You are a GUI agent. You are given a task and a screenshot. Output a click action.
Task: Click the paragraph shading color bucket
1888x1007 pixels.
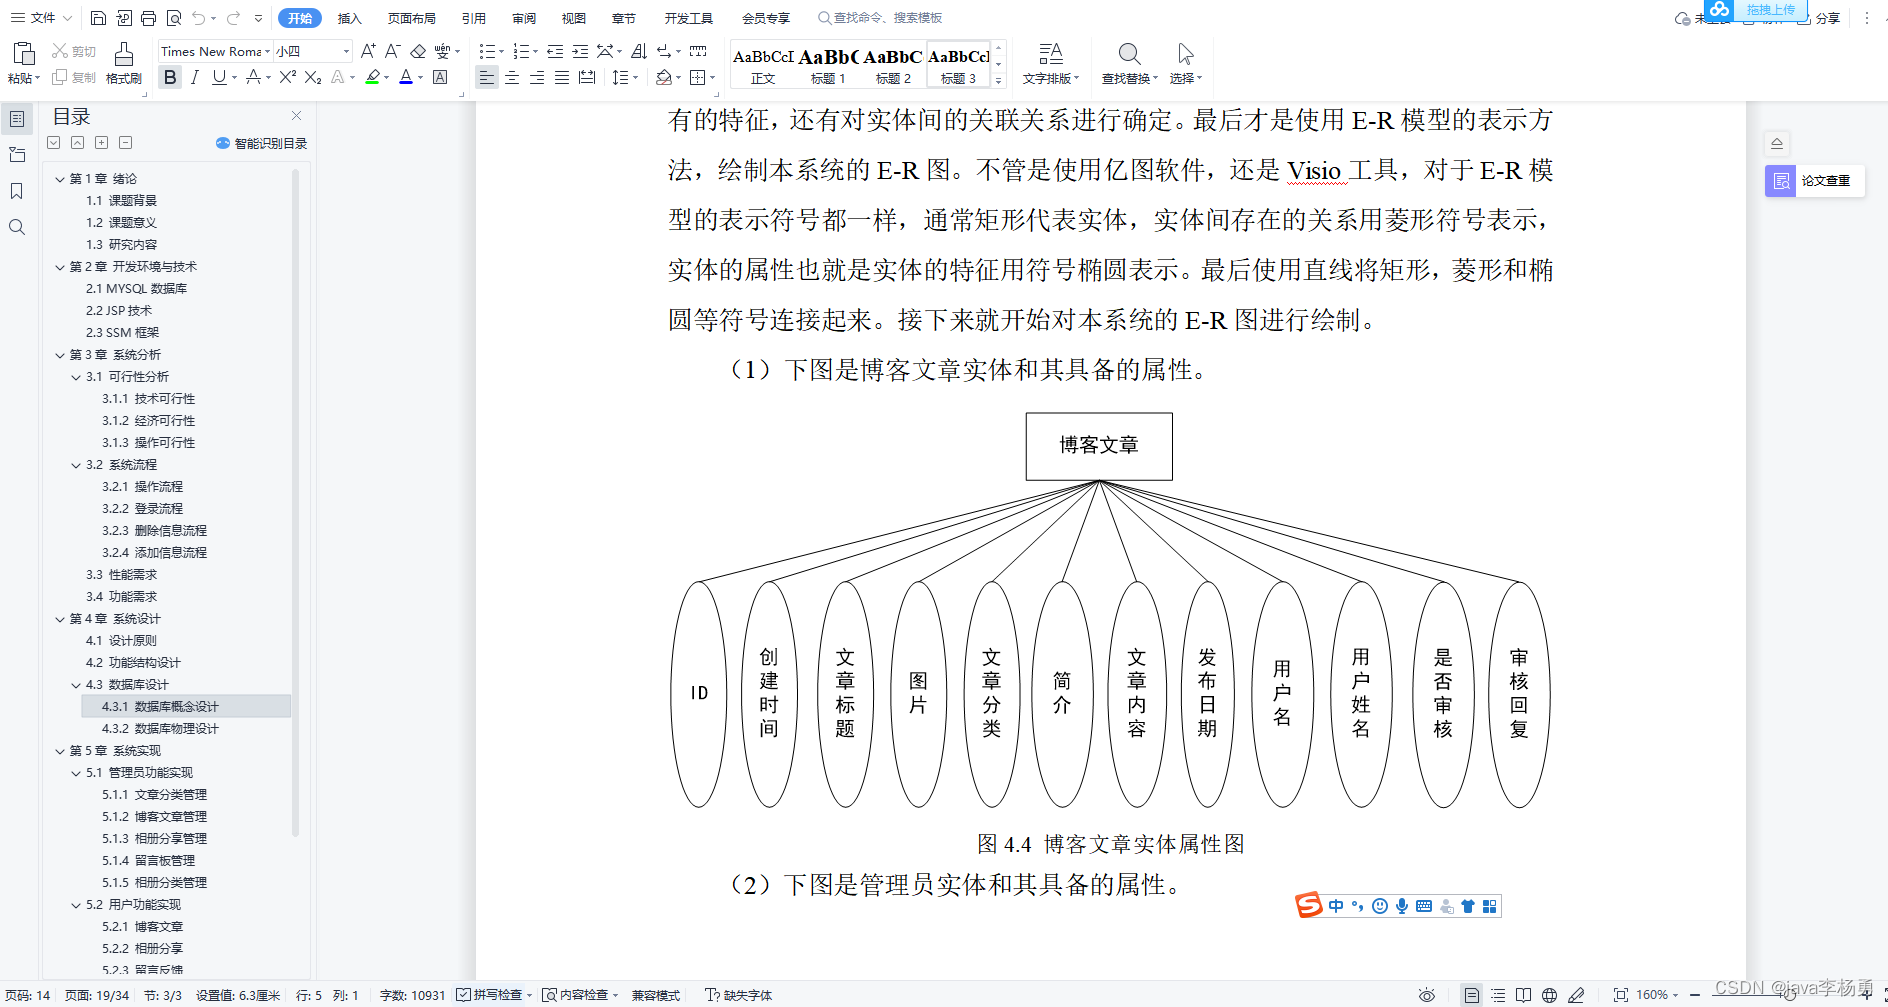pos(664,77)
